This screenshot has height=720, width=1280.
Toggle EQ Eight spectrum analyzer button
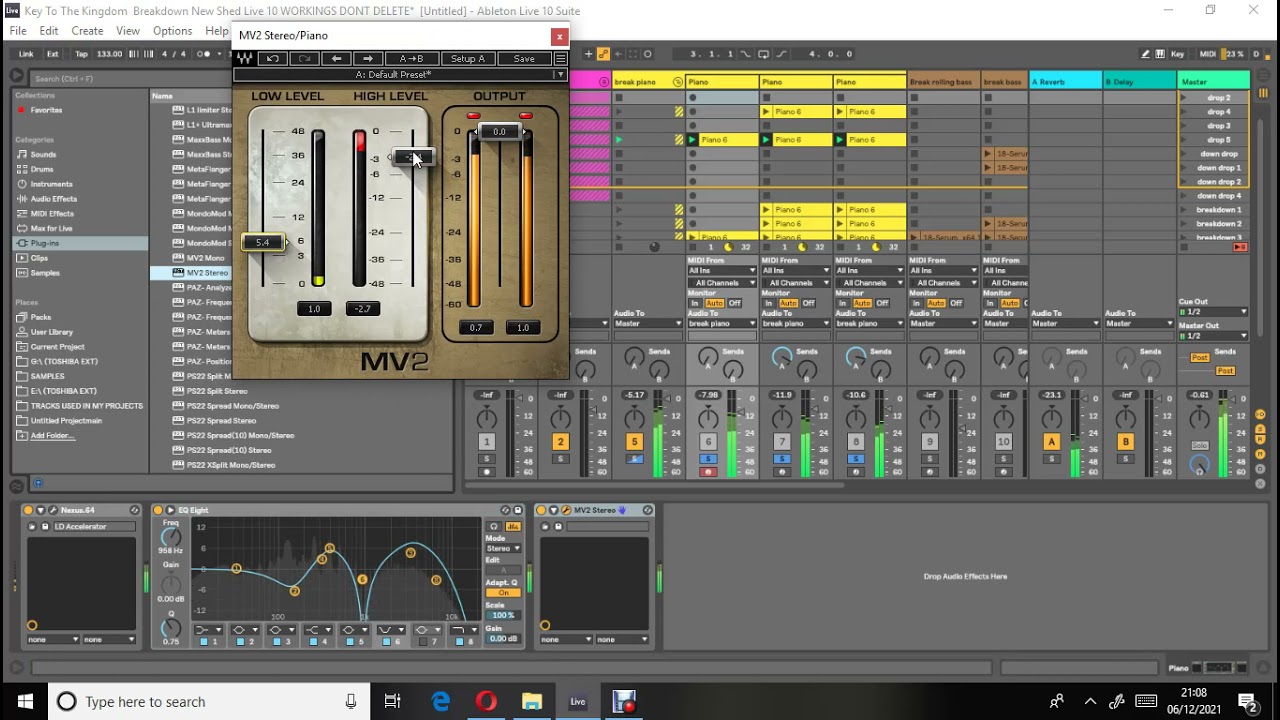pyautogui.click(x=513, y=526)
